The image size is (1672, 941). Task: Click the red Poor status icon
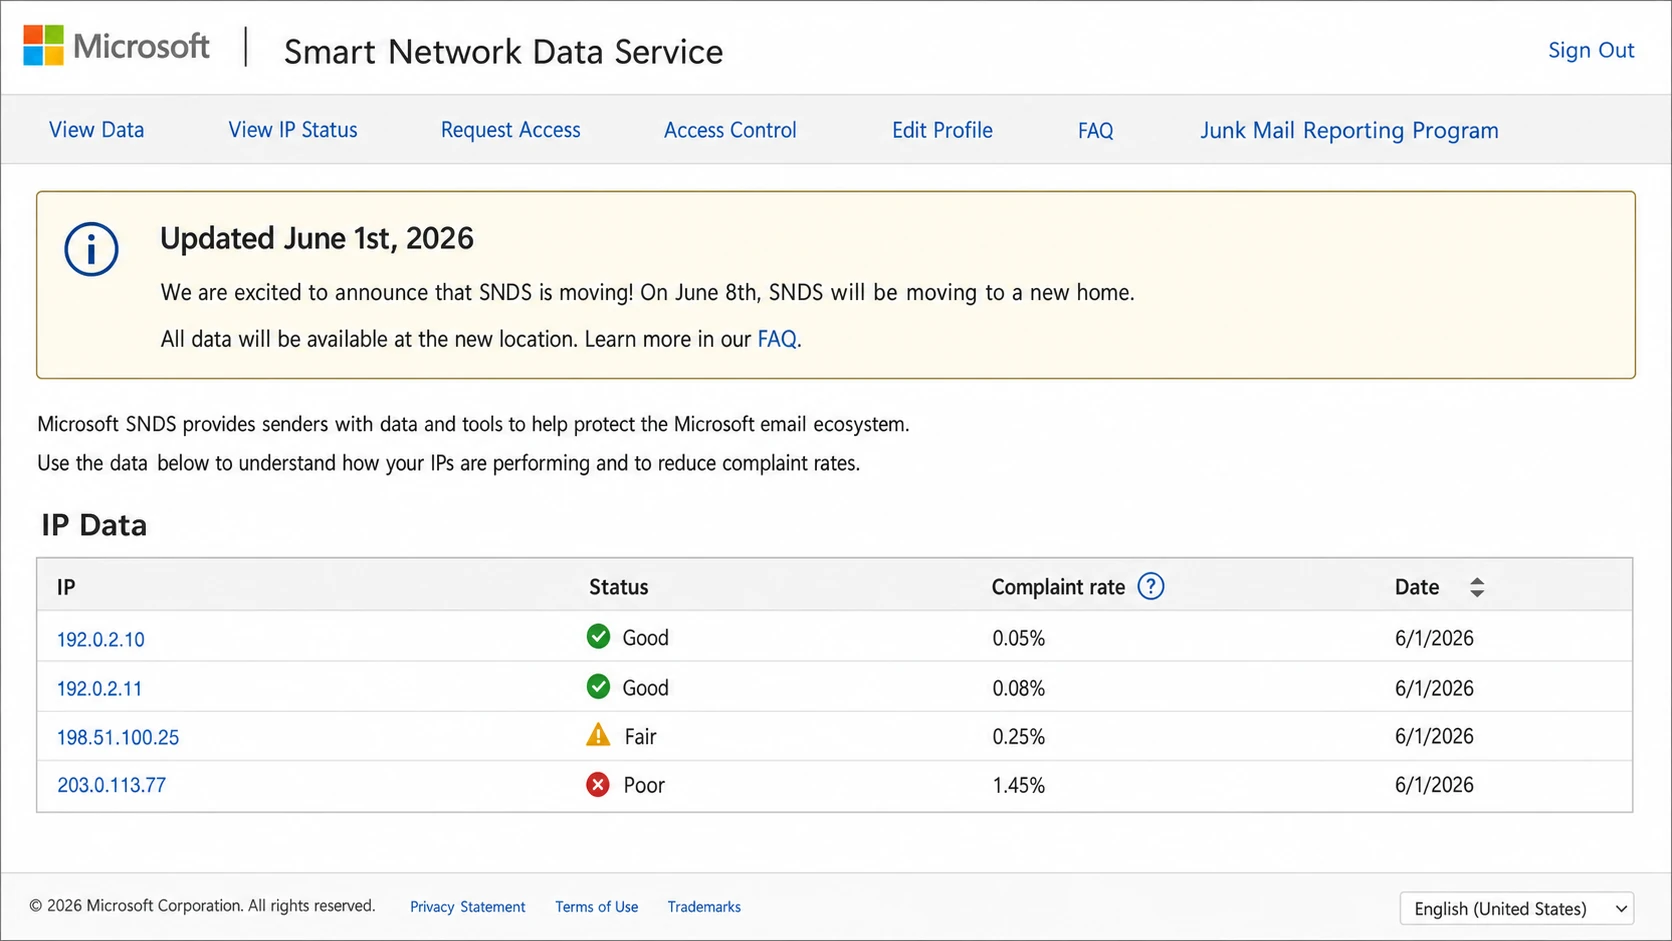coord(598,785)
